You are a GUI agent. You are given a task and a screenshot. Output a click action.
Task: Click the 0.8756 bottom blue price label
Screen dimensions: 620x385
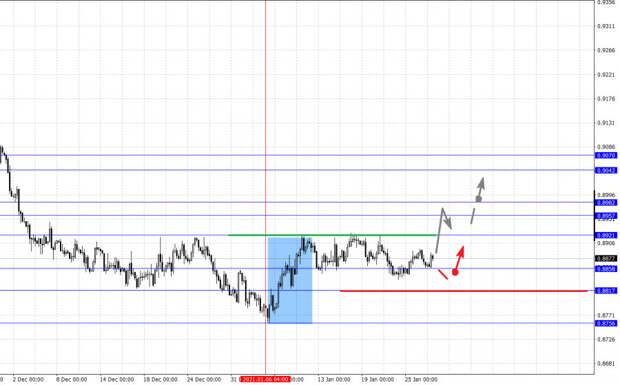[x=606, y=323]
